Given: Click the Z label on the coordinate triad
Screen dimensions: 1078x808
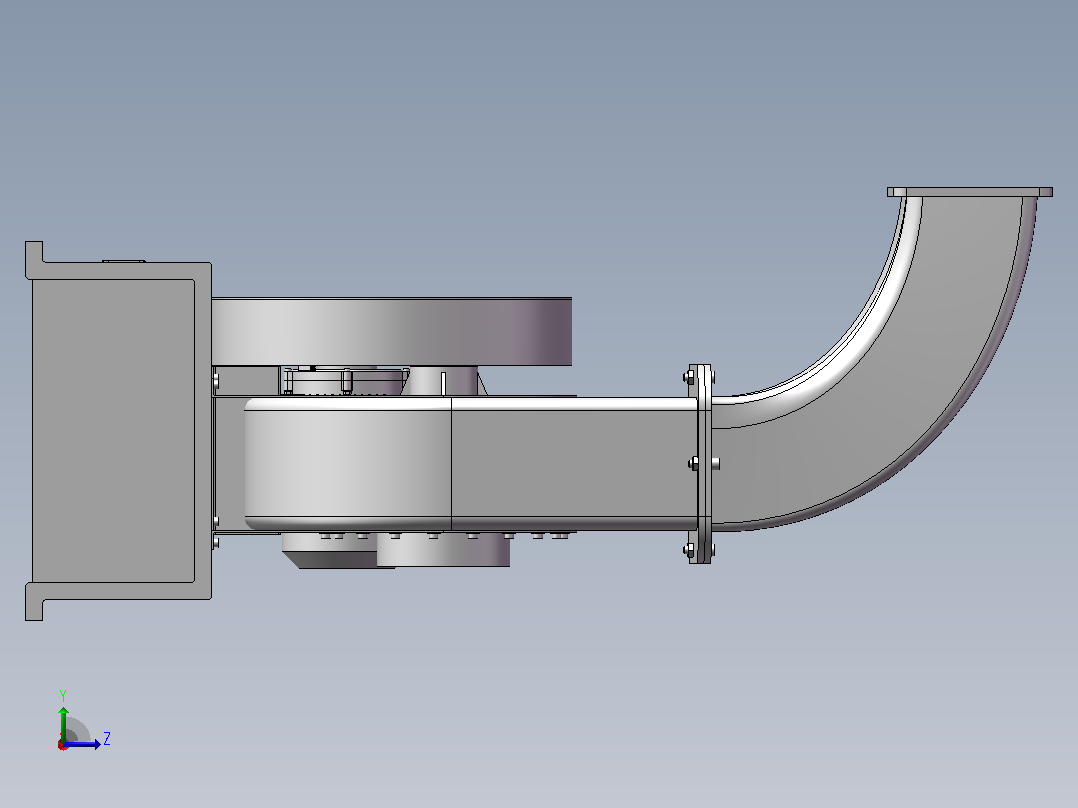Looking at the screenshot, I should click(x=107, y=739).
